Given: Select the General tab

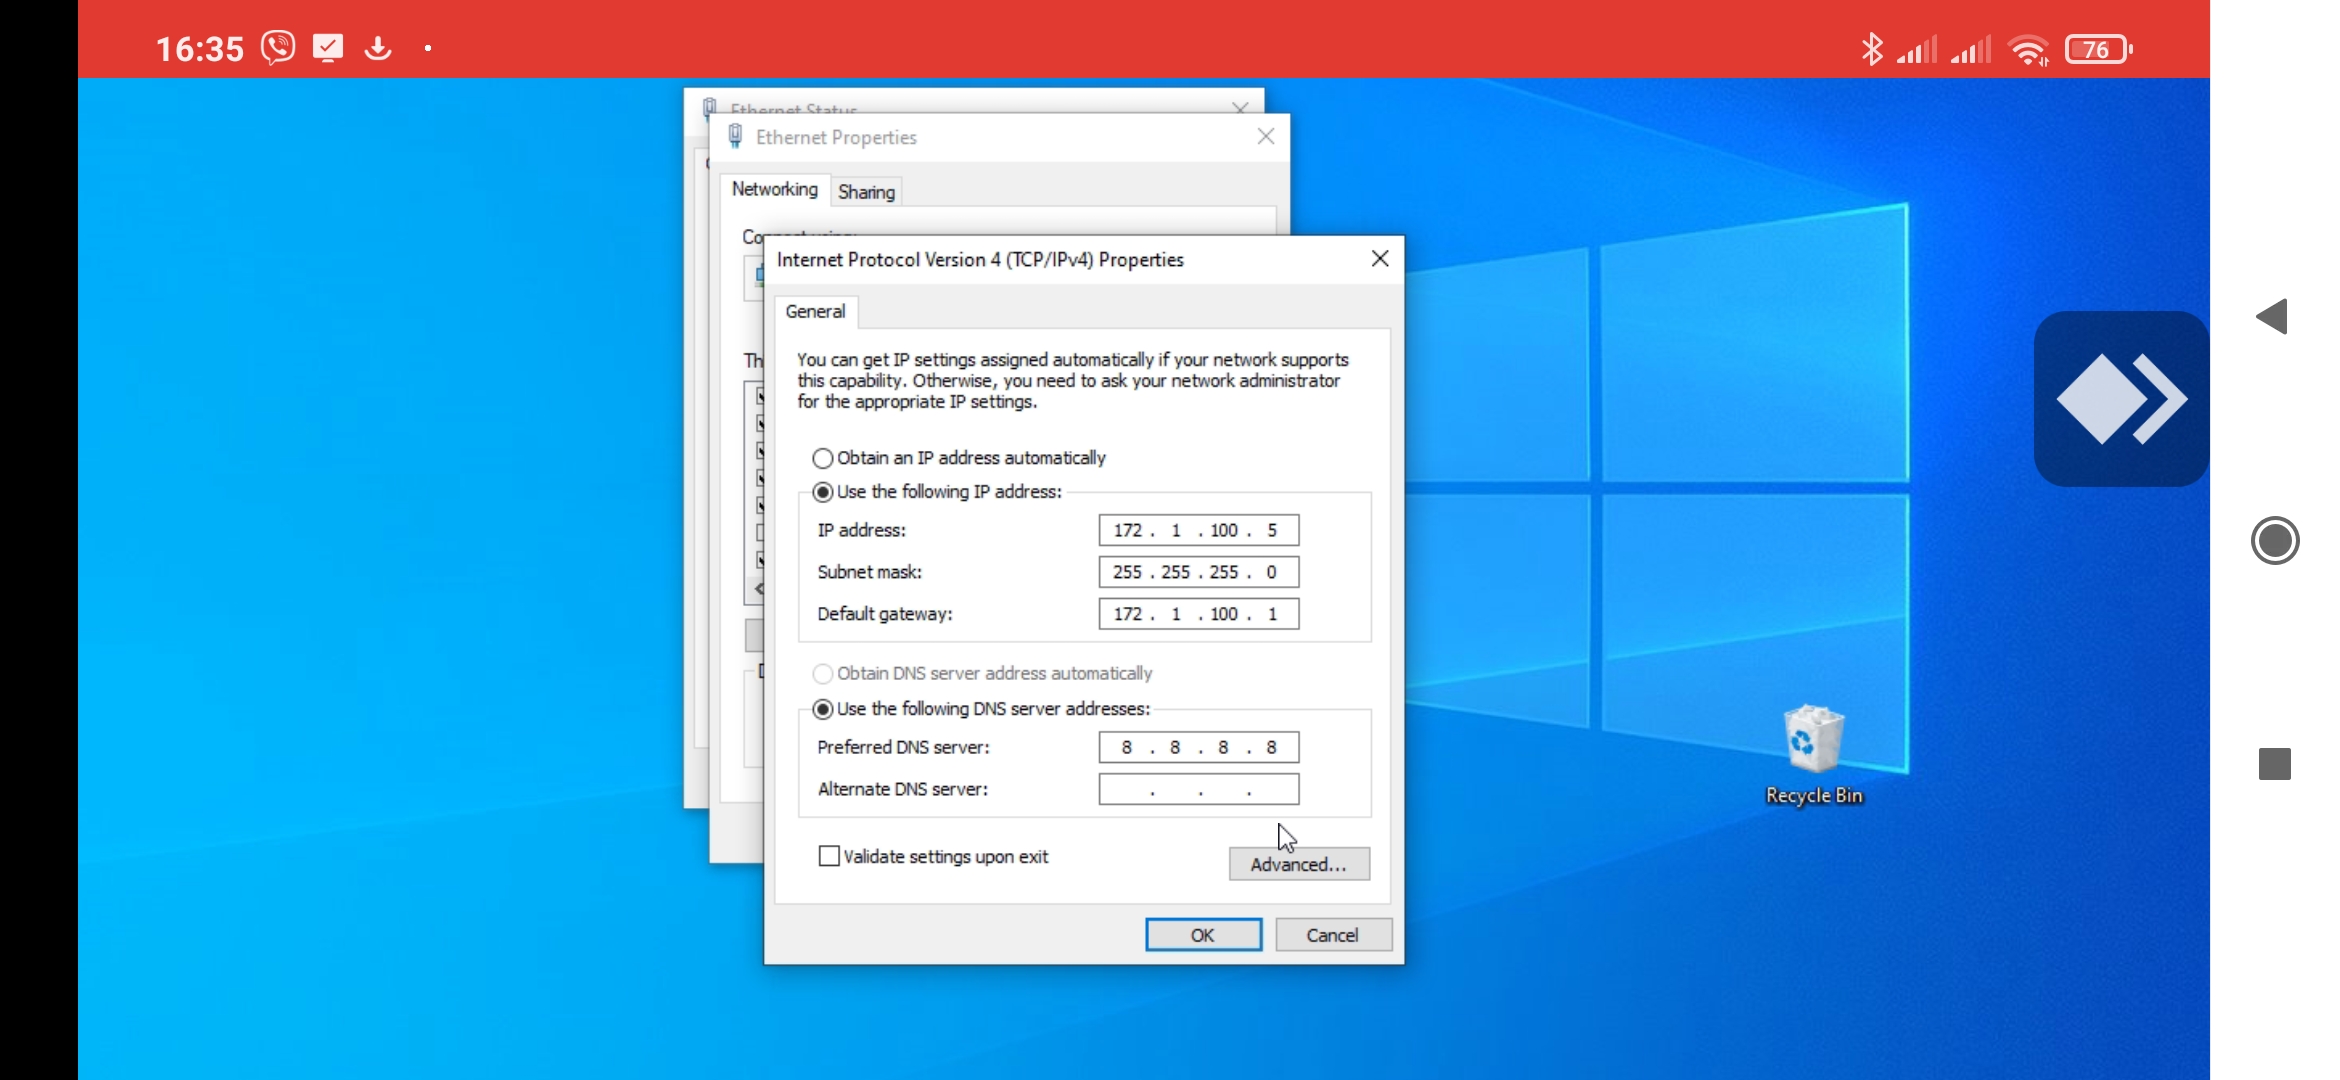Looking at the screenshot, I should [815, 311].
